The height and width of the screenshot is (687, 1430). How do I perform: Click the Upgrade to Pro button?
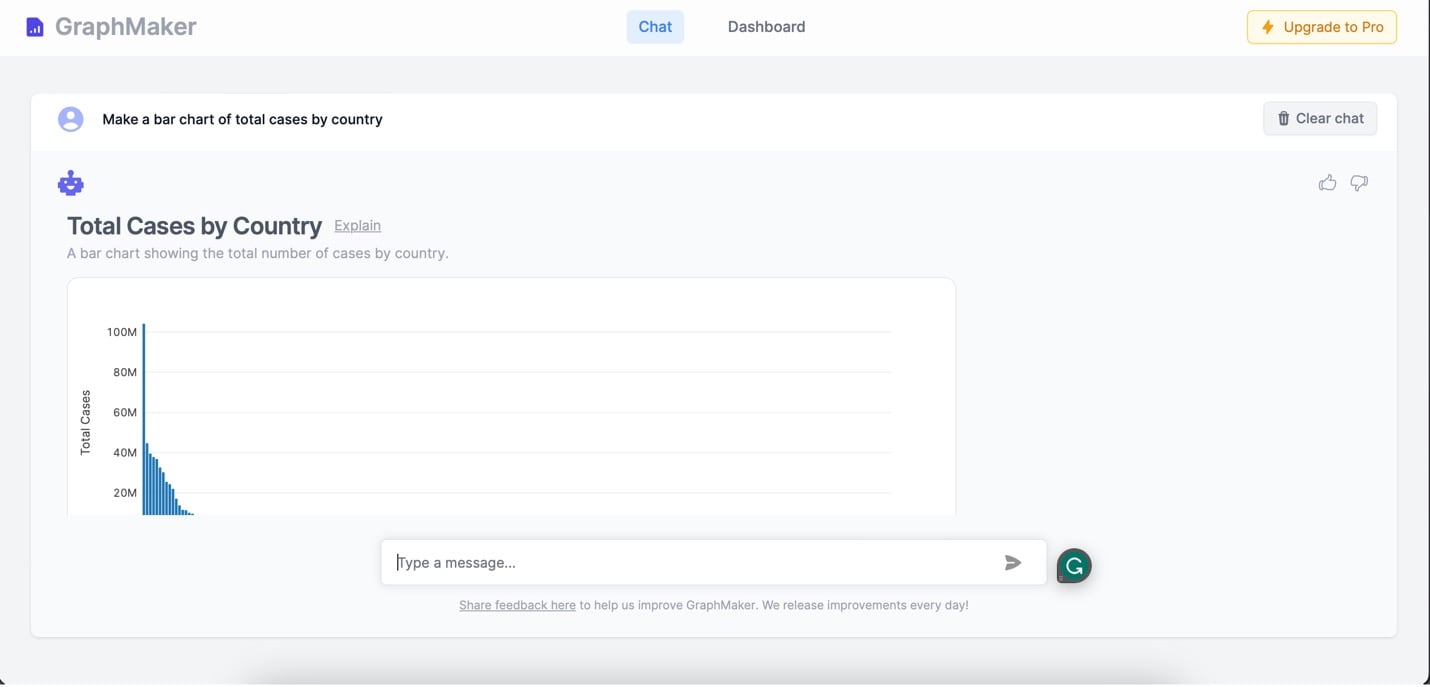click(1322, 27)
